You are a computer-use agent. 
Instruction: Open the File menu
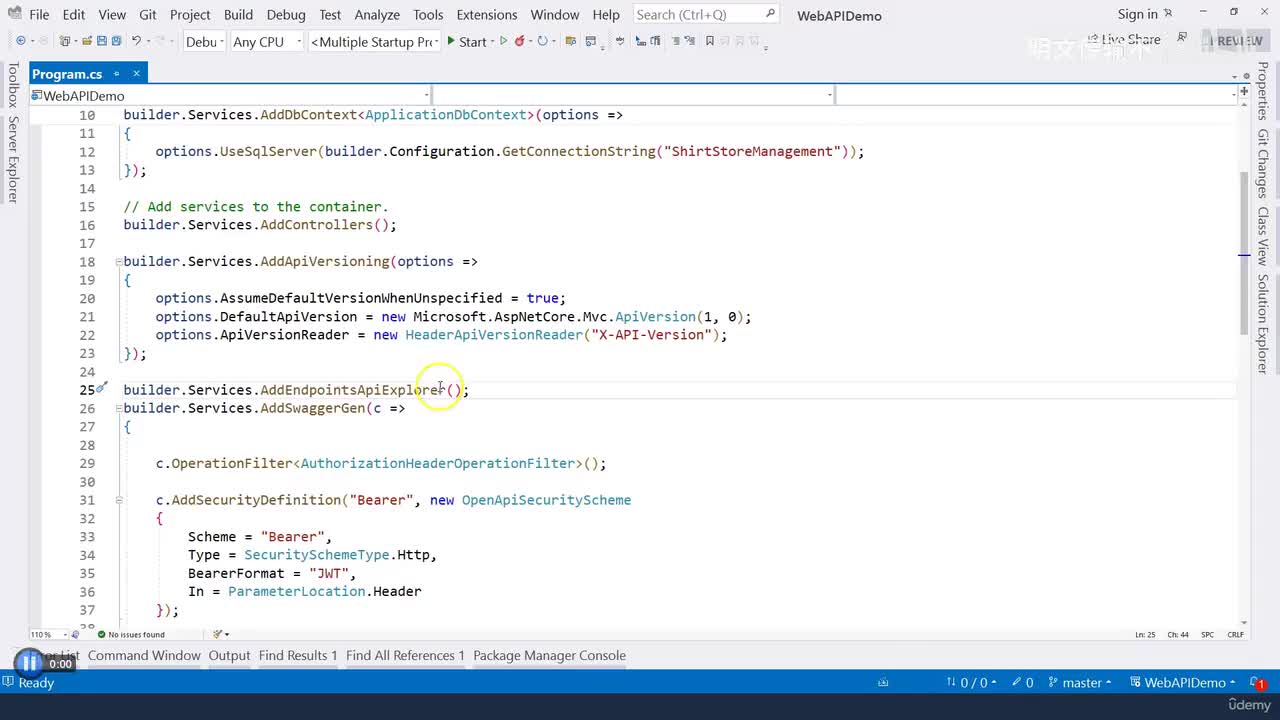click(x=39, y=14)
